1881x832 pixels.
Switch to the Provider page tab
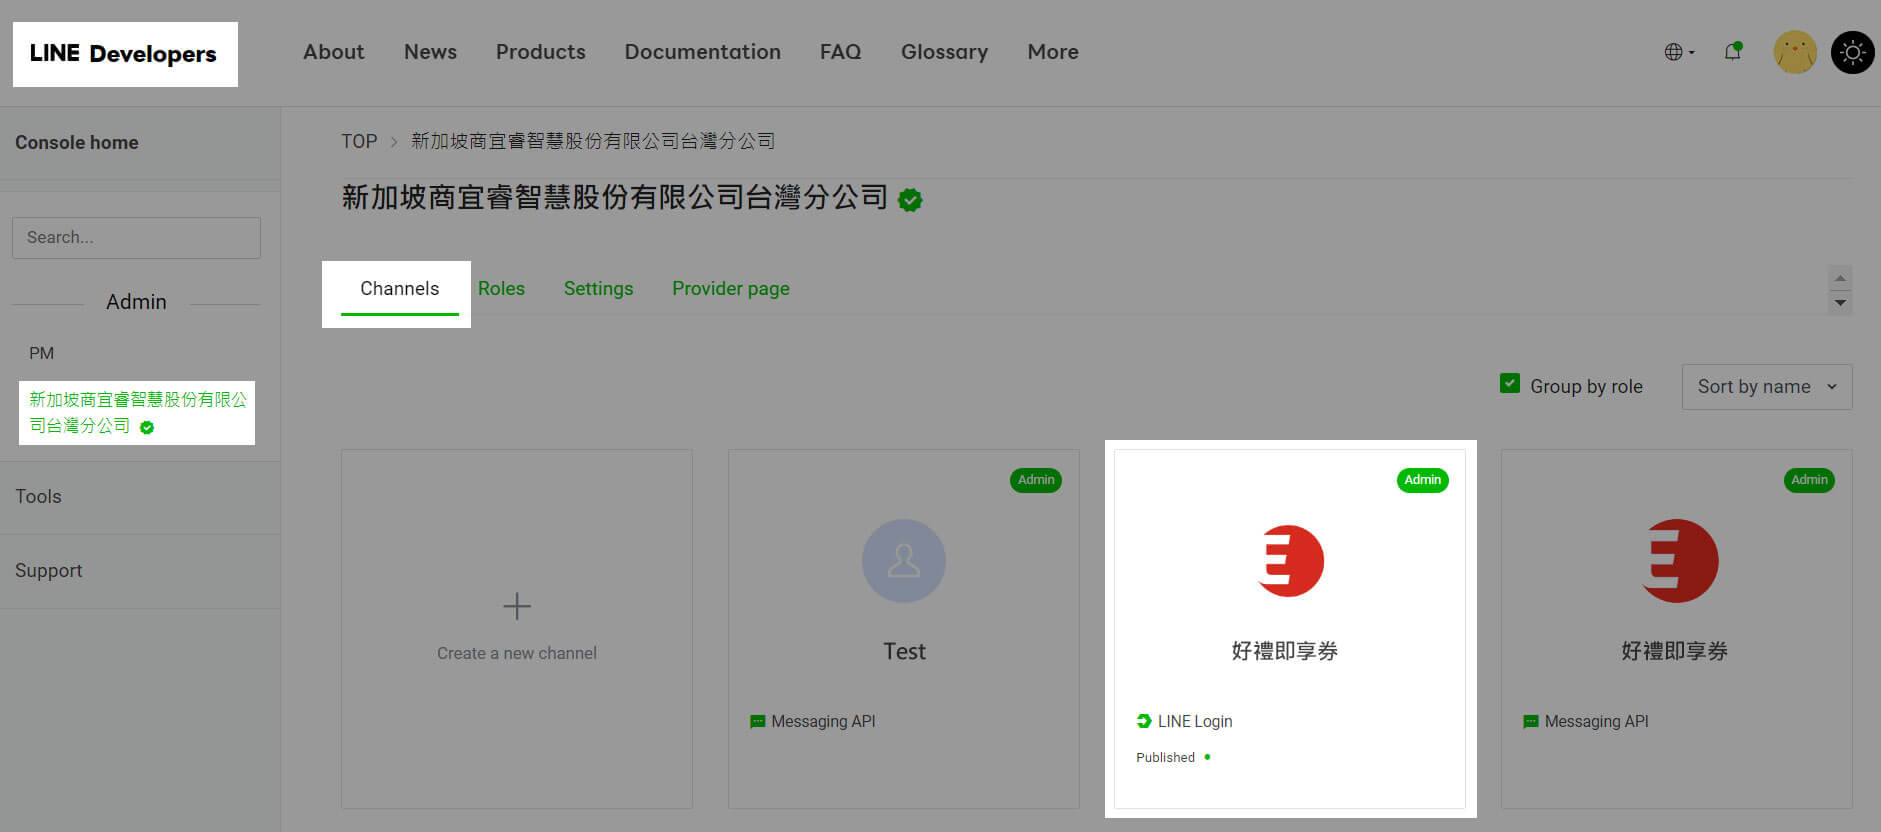(731, 289)
